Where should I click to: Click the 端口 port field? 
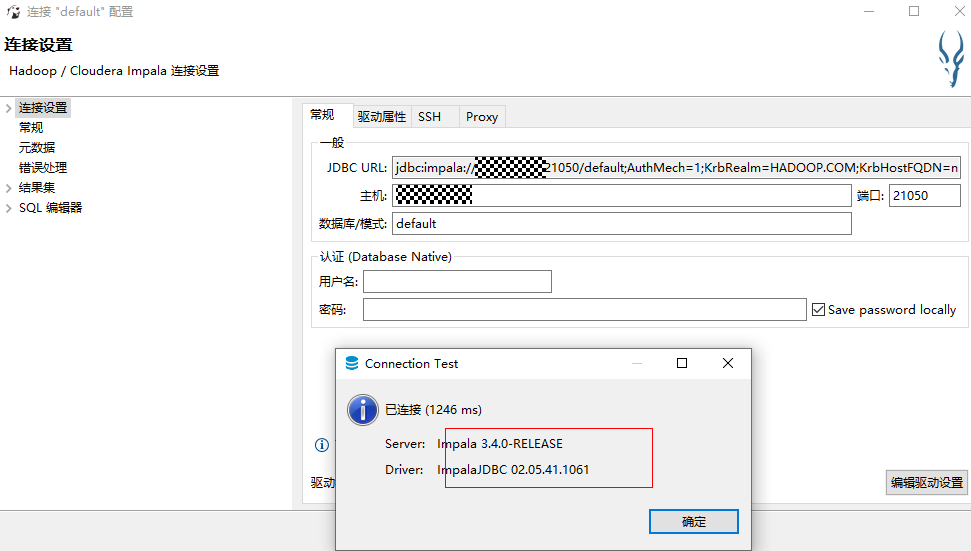coord(925,196)
